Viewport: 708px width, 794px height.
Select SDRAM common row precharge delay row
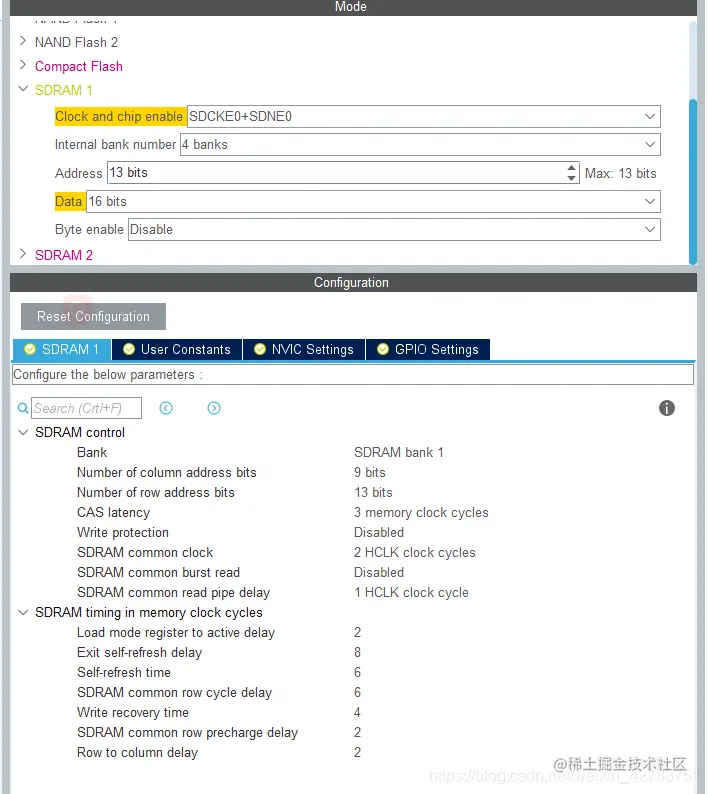(x=353, y=732)
